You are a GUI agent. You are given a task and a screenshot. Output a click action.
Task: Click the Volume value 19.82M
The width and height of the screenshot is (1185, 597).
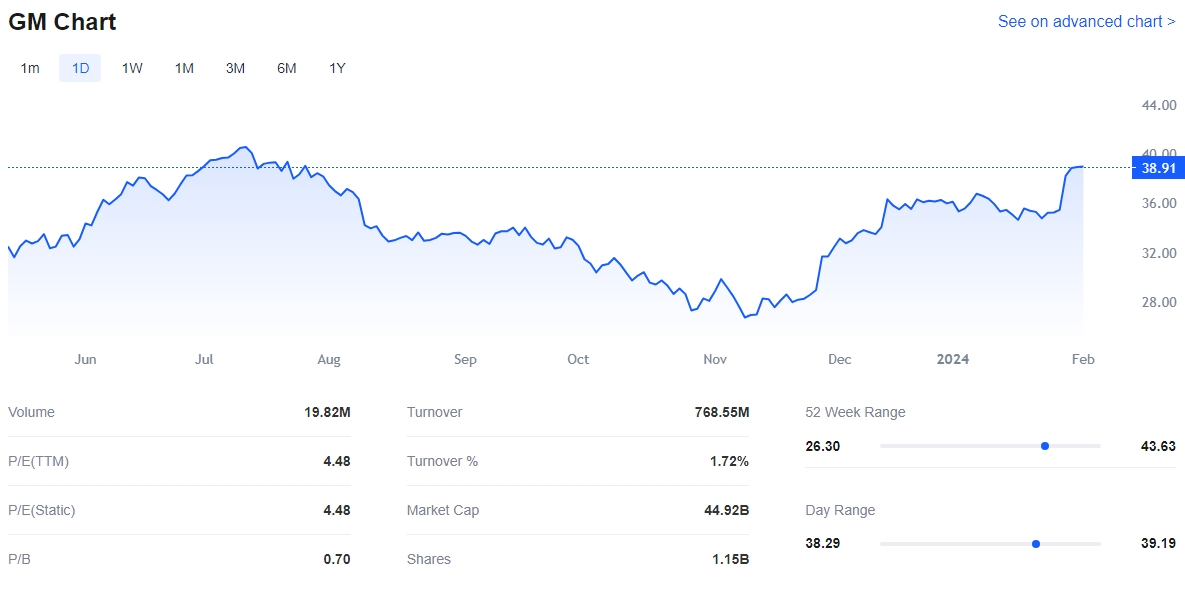pos(329,412)
